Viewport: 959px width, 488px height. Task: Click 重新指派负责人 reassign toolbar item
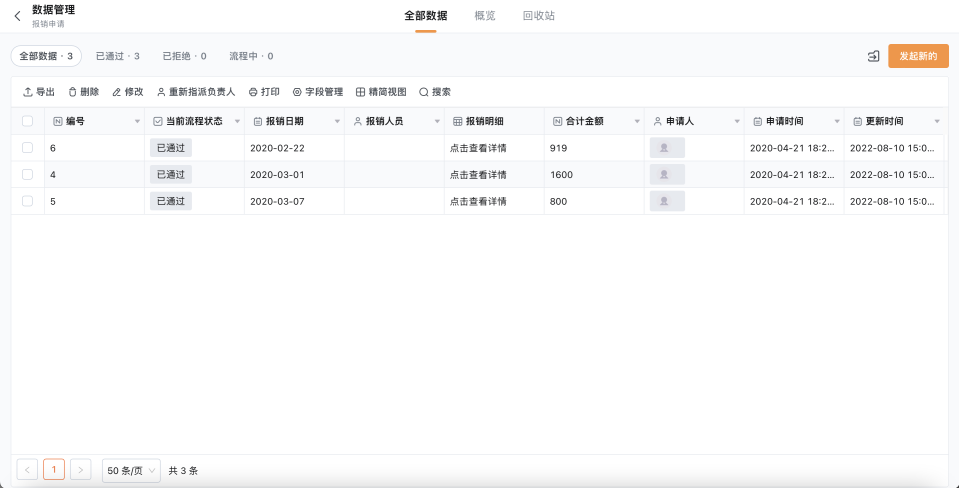click(x=196, y=92)
